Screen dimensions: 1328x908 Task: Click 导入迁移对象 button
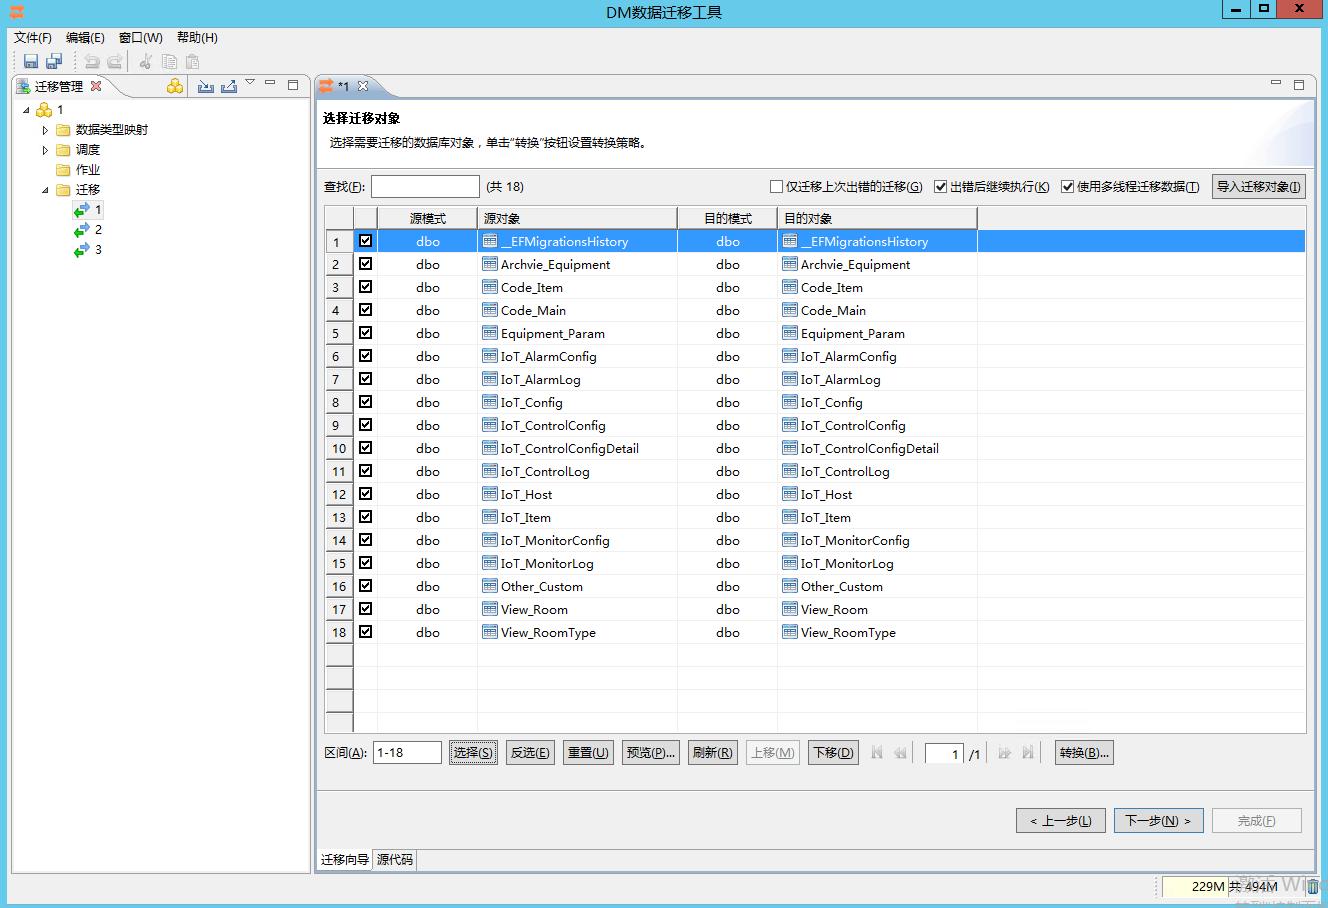(1259, 186)
